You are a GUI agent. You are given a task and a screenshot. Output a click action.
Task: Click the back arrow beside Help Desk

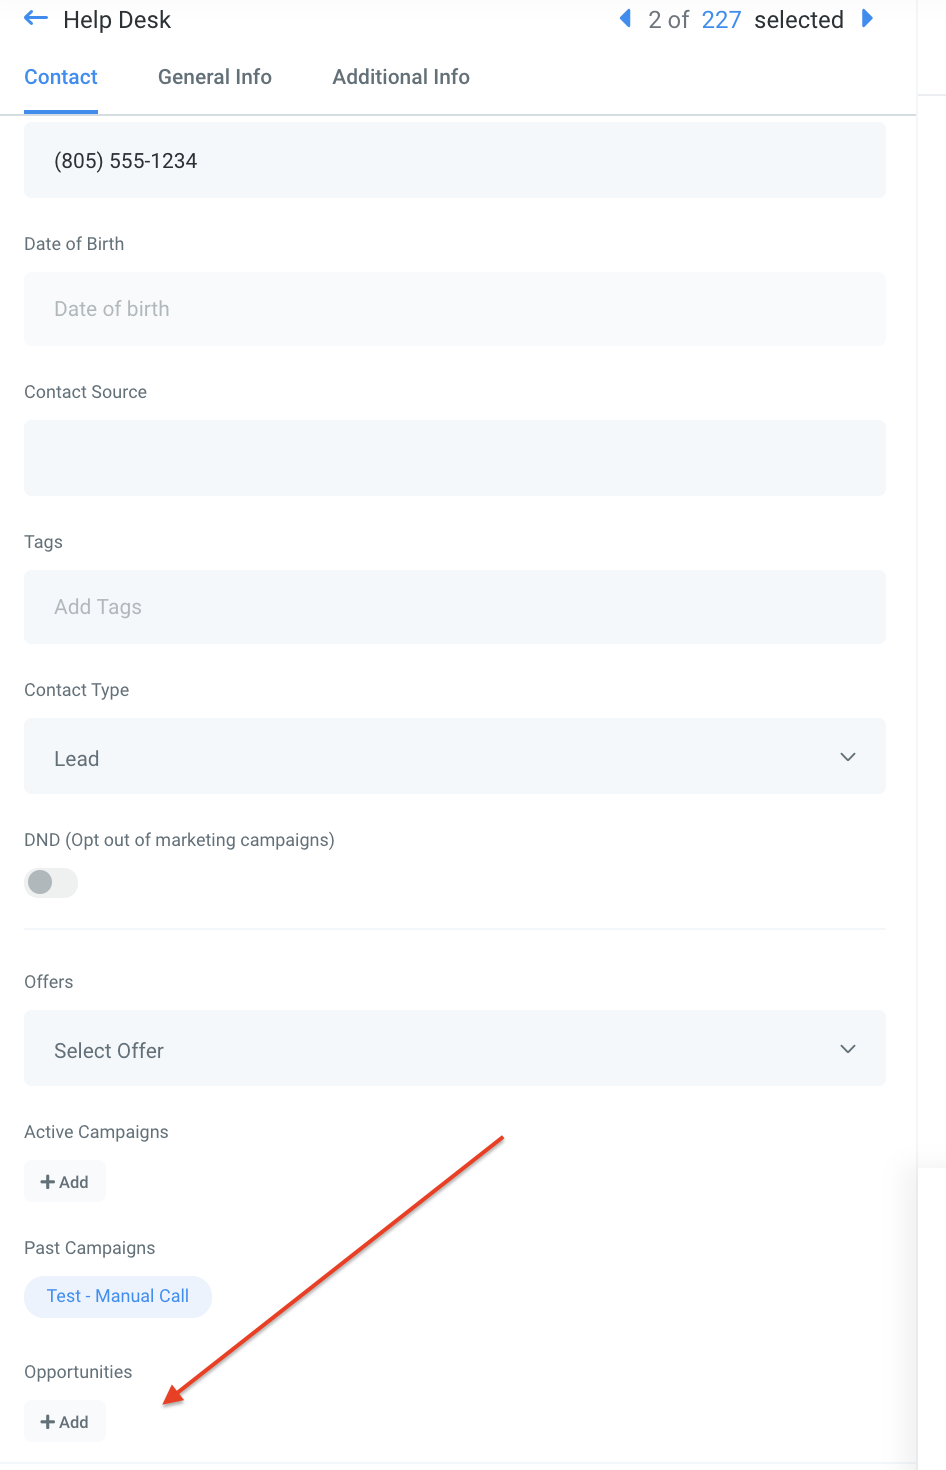point(36,19)
